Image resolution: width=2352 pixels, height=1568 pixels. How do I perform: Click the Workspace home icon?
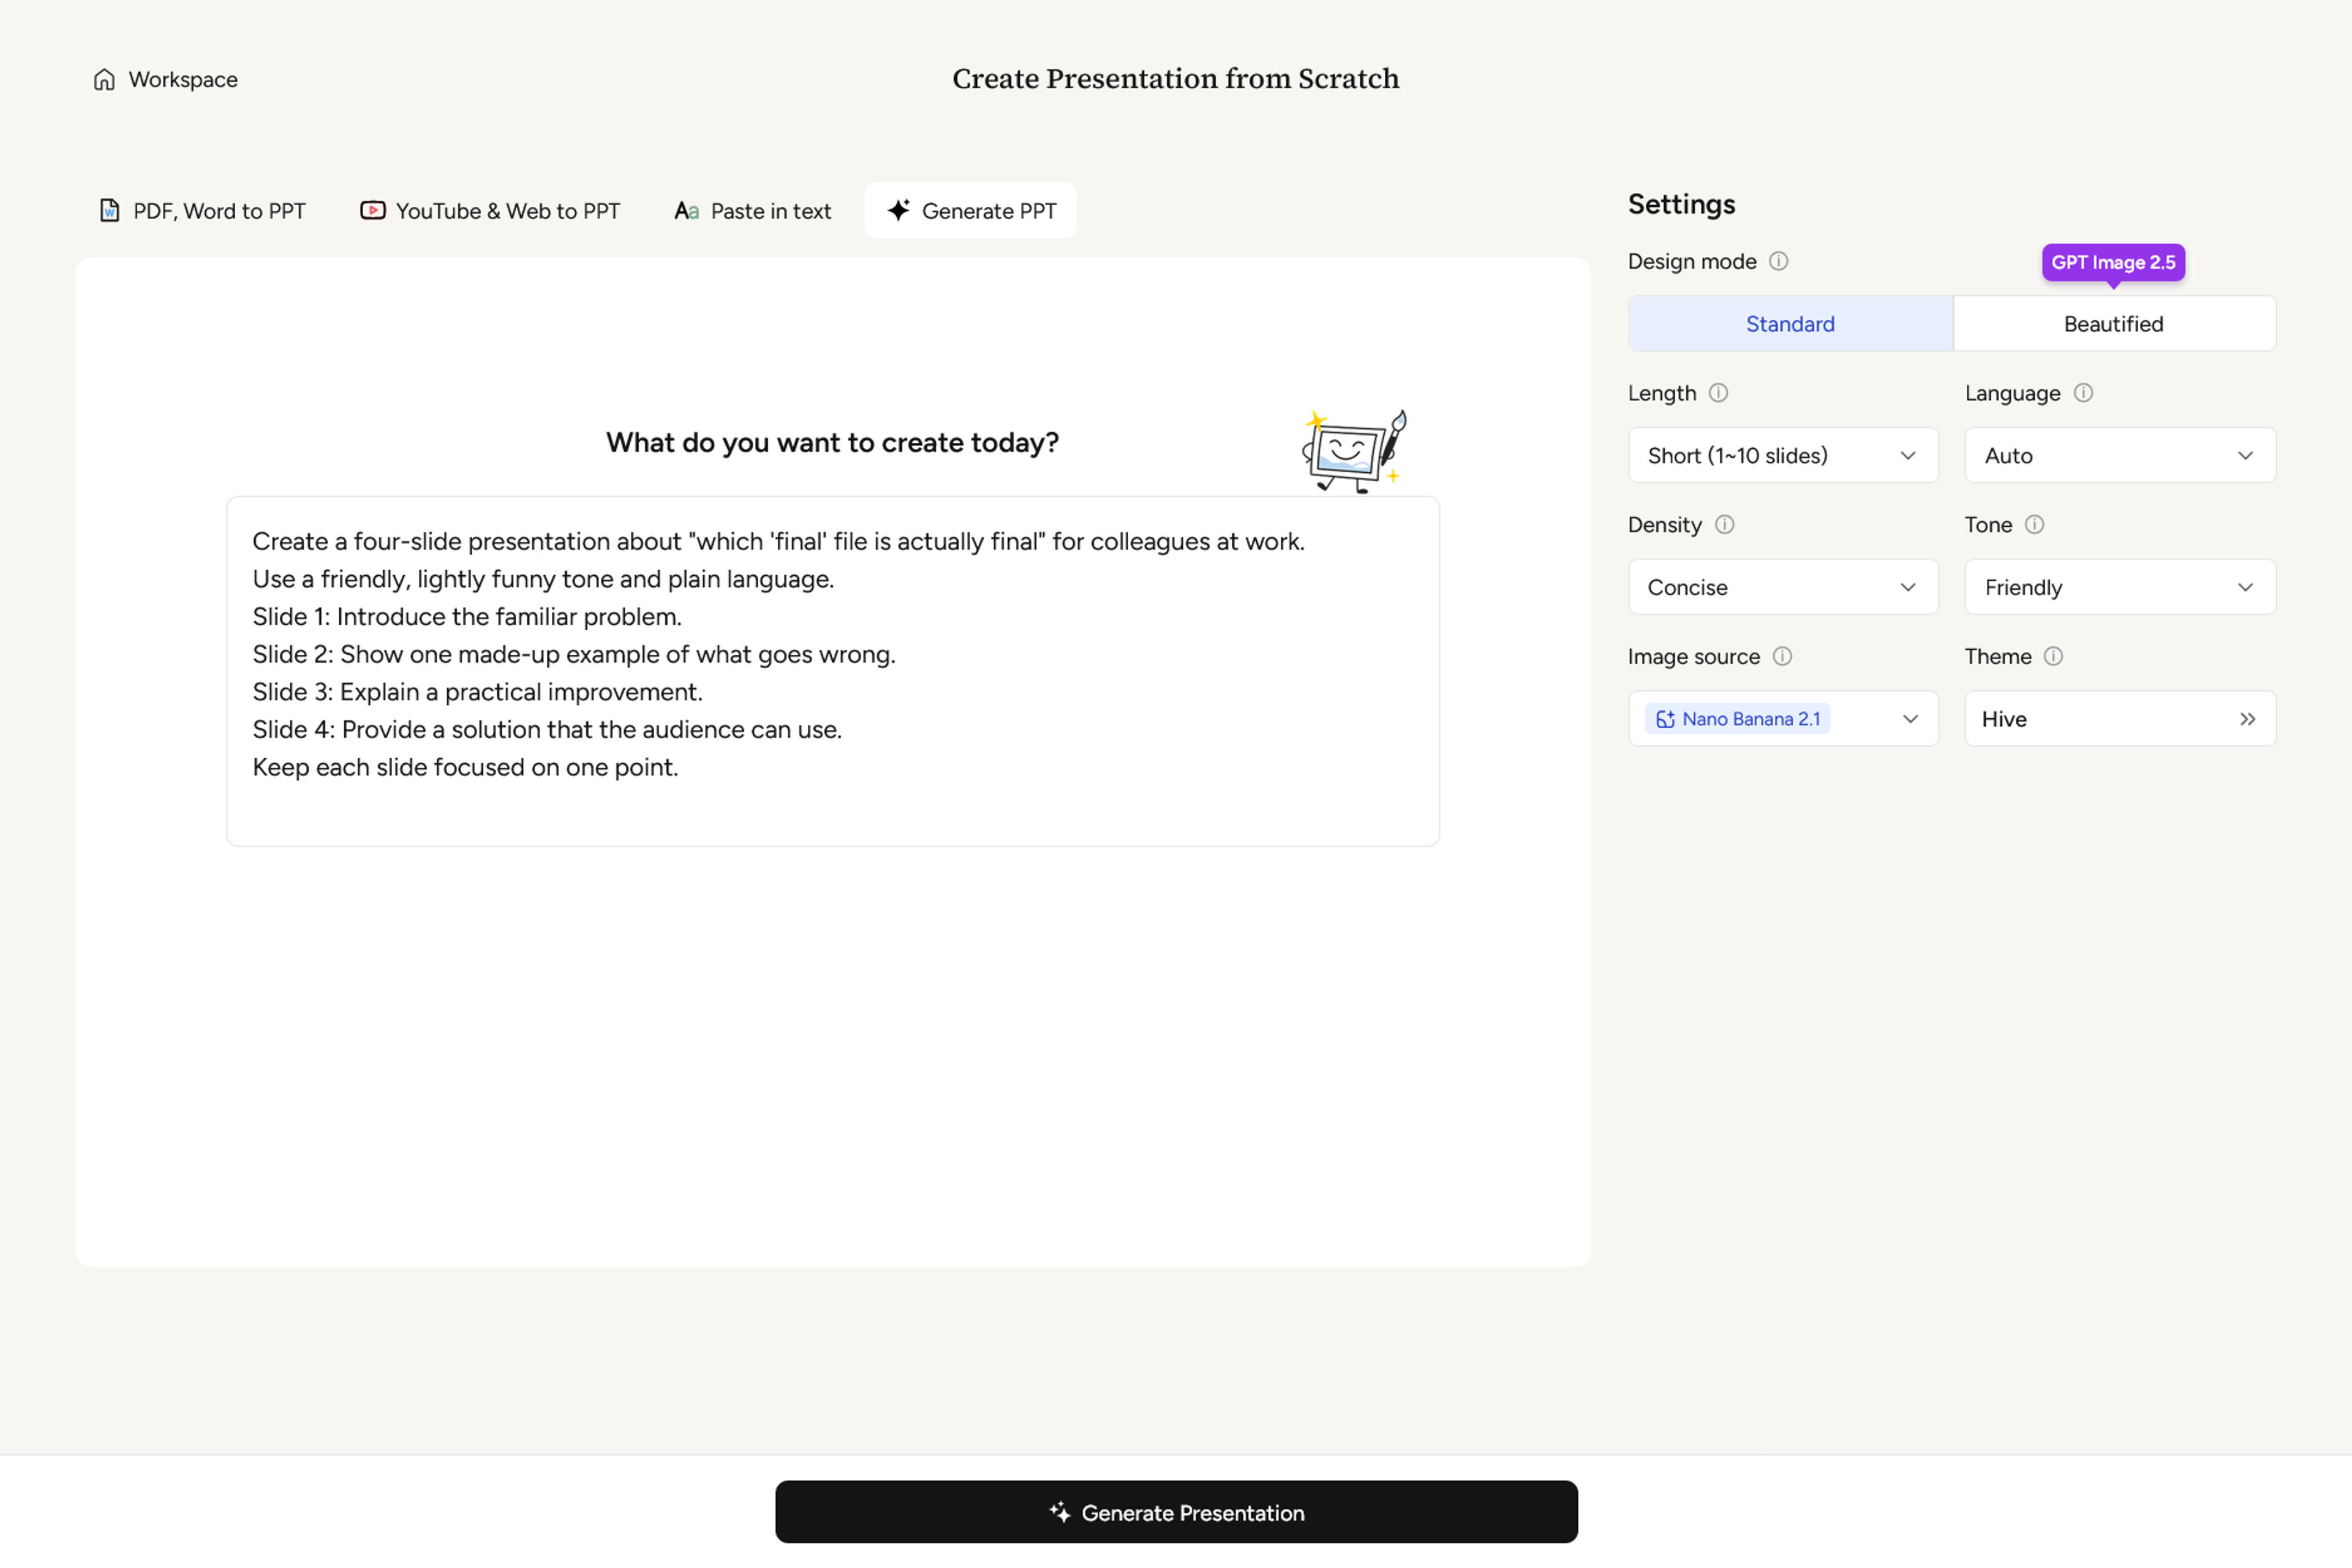click(x=104, y=80)
